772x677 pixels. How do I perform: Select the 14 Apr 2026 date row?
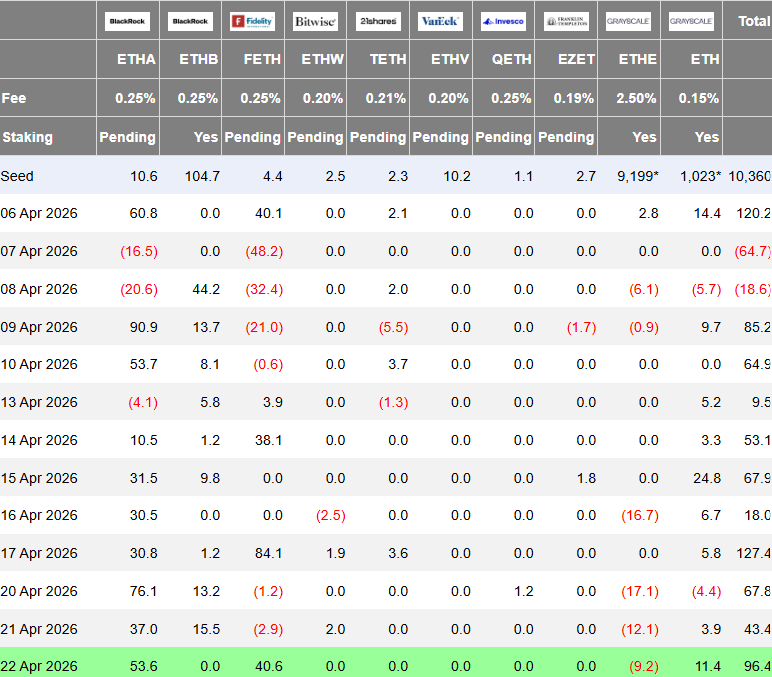[x=386, y=440]
